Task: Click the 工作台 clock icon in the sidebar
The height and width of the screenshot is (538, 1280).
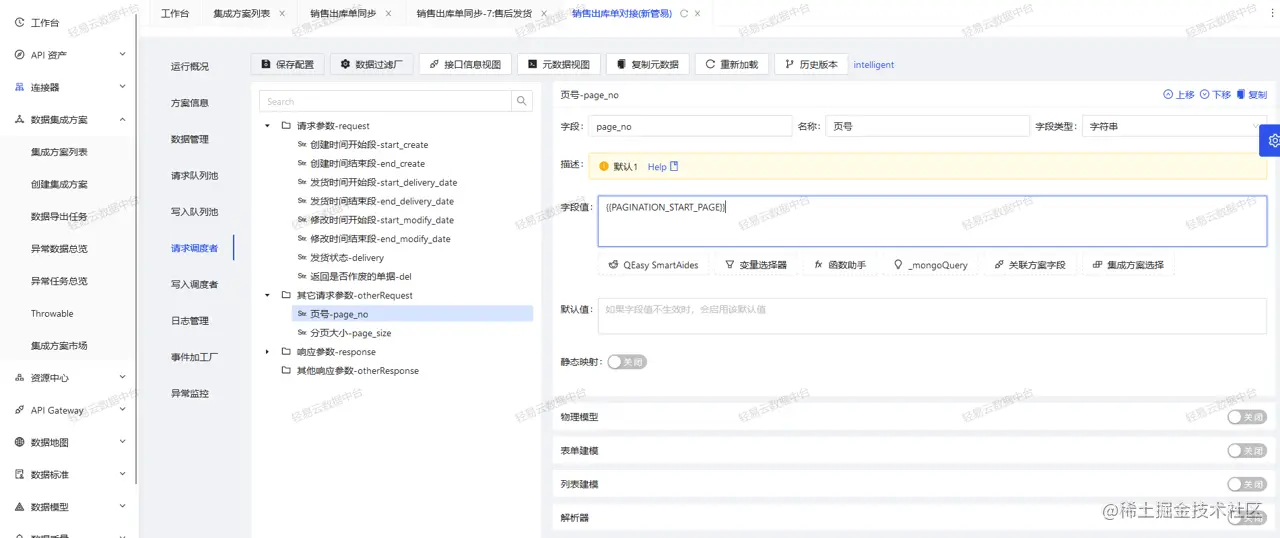Action: pos(19,22)
